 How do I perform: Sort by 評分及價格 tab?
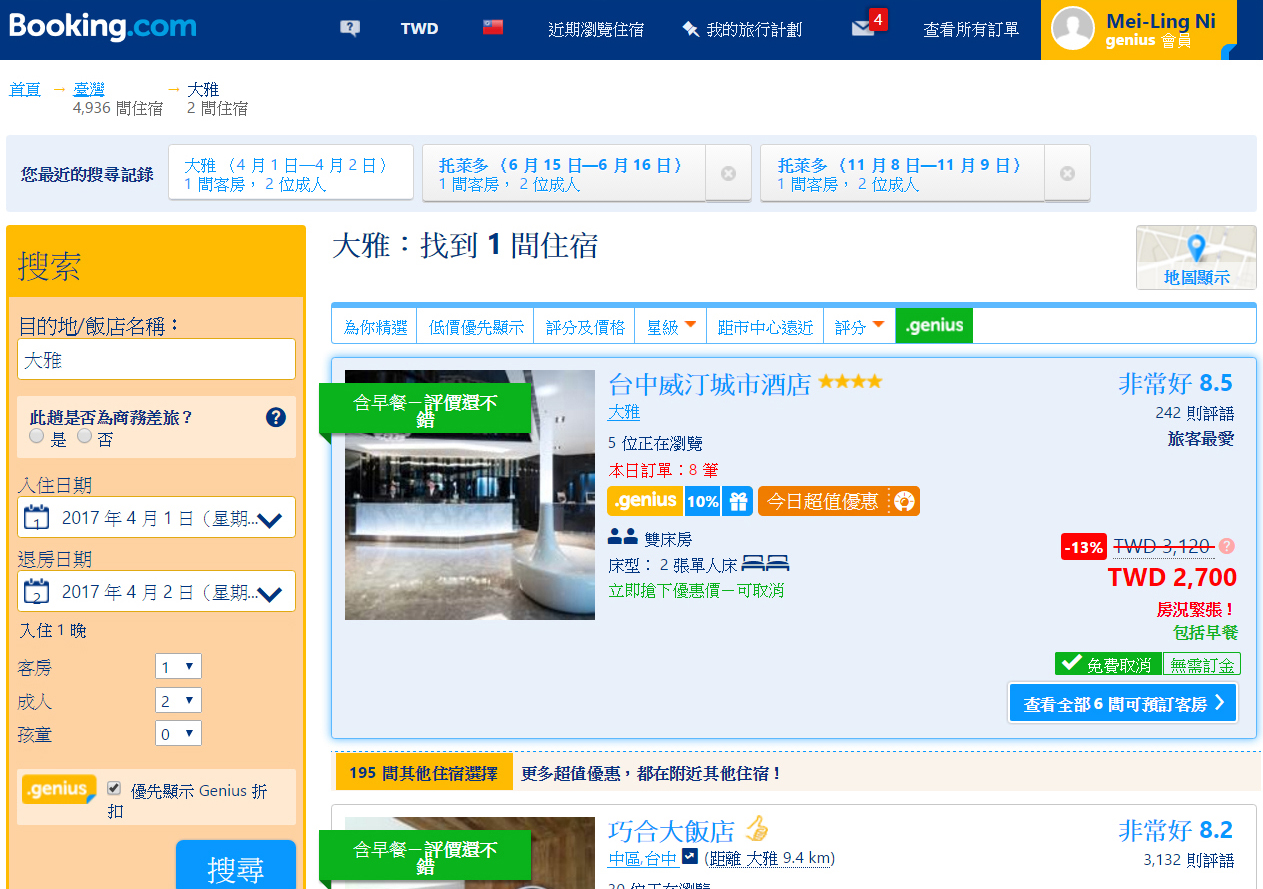(585, 326)
